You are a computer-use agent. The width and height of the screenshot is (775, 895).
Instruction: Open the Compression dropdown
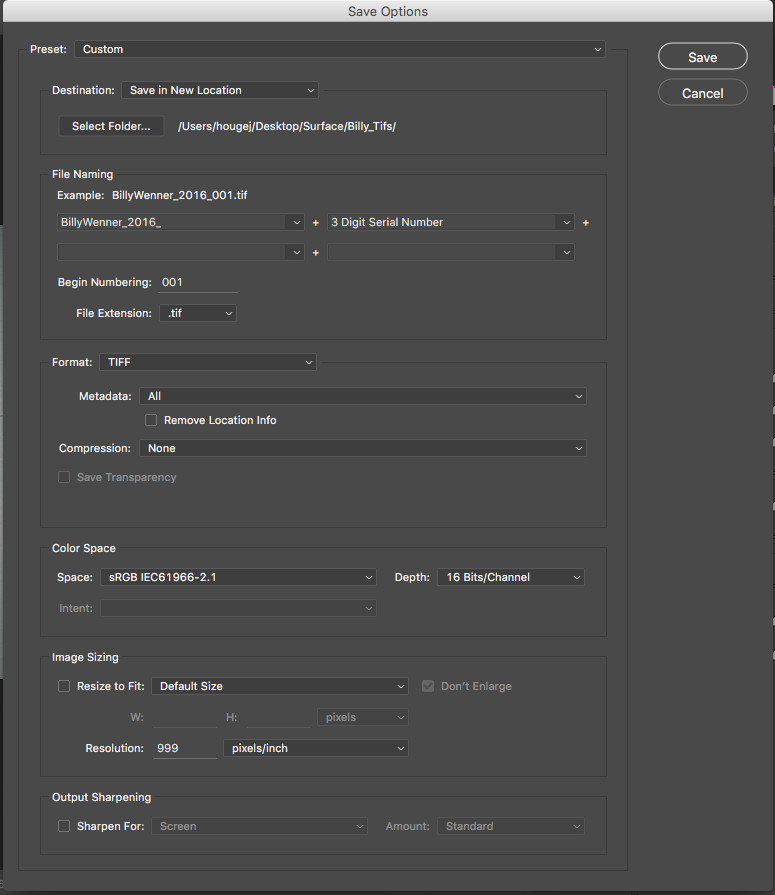click(362, 449)
